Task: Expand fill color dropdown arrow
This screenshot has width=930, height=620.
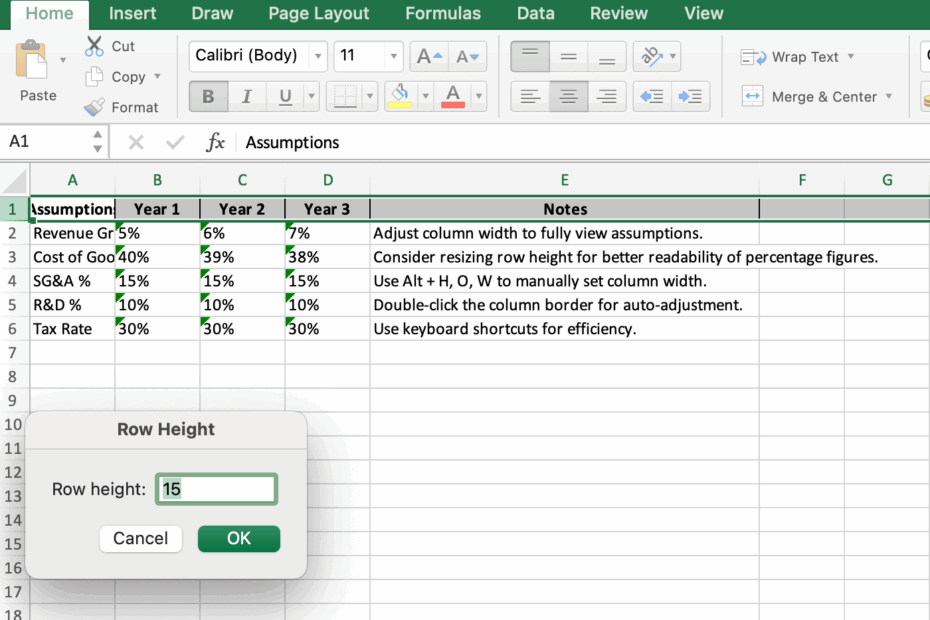Action: [425, 96]
